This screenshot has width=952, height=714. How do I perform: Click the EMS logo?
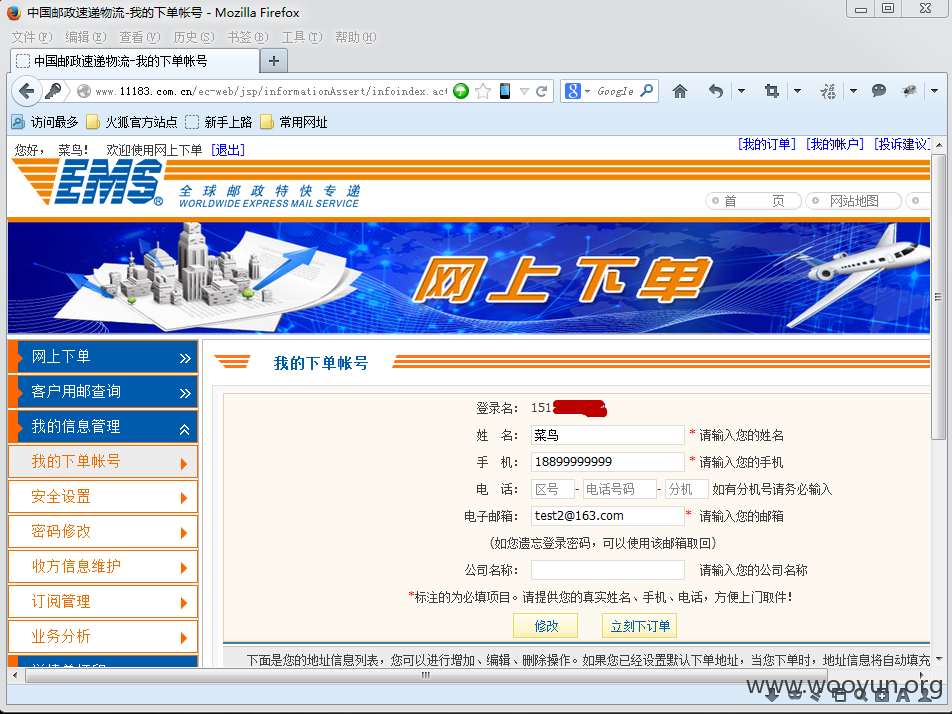[x=89, y=183]
